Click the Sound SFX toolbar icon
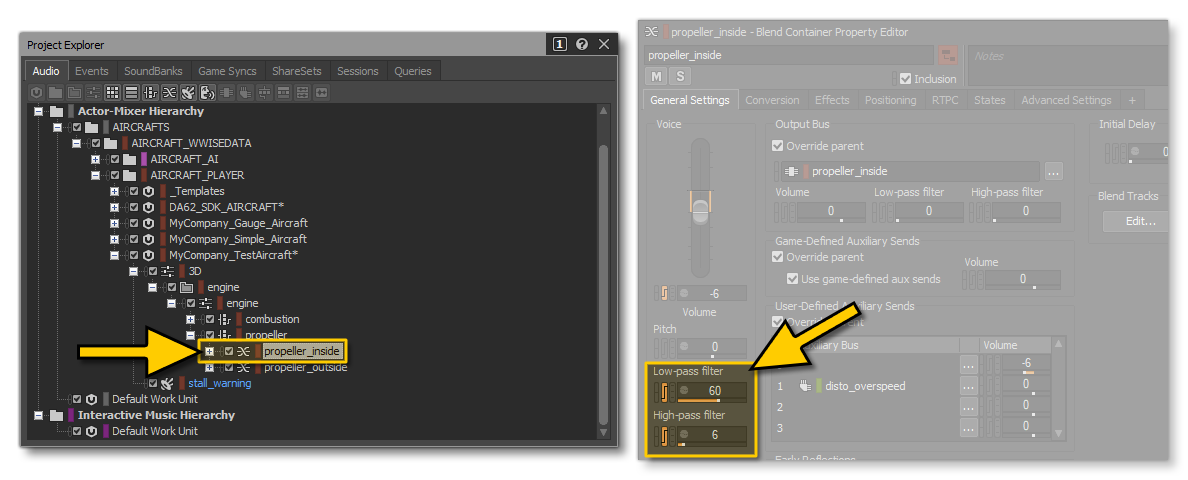The image size is (1188, 480). coord(188,92)
